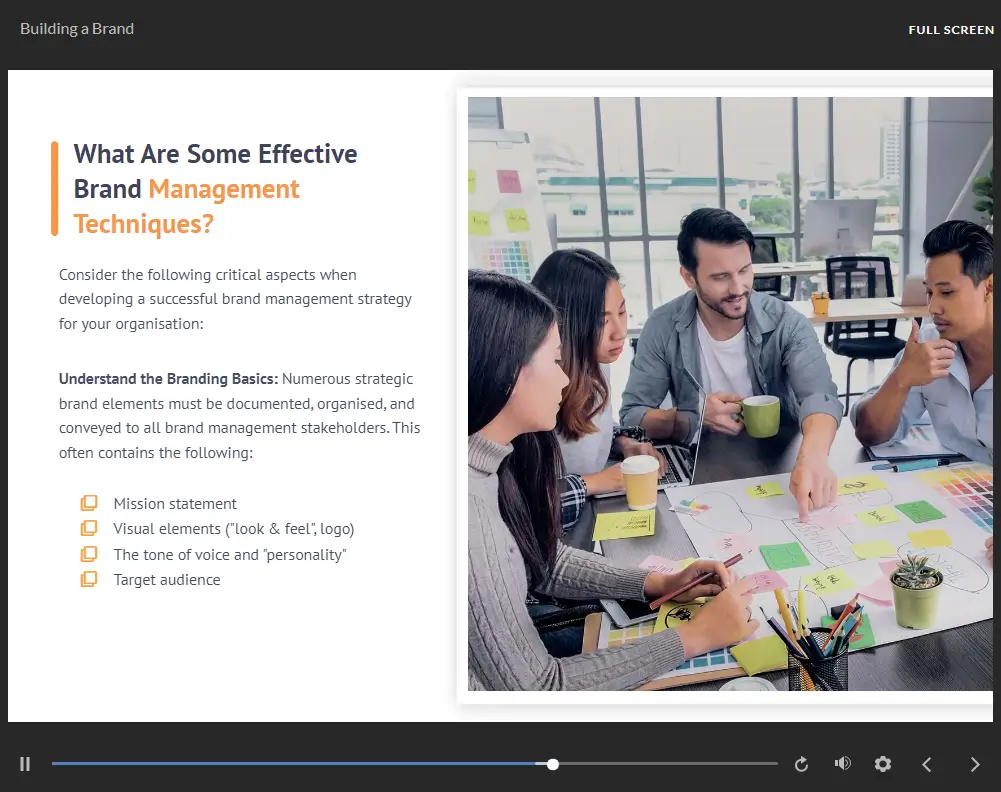Click the played portion of the progress bar
The height and width of the screenshot is (792, 1001).
(x=300, y=764)
